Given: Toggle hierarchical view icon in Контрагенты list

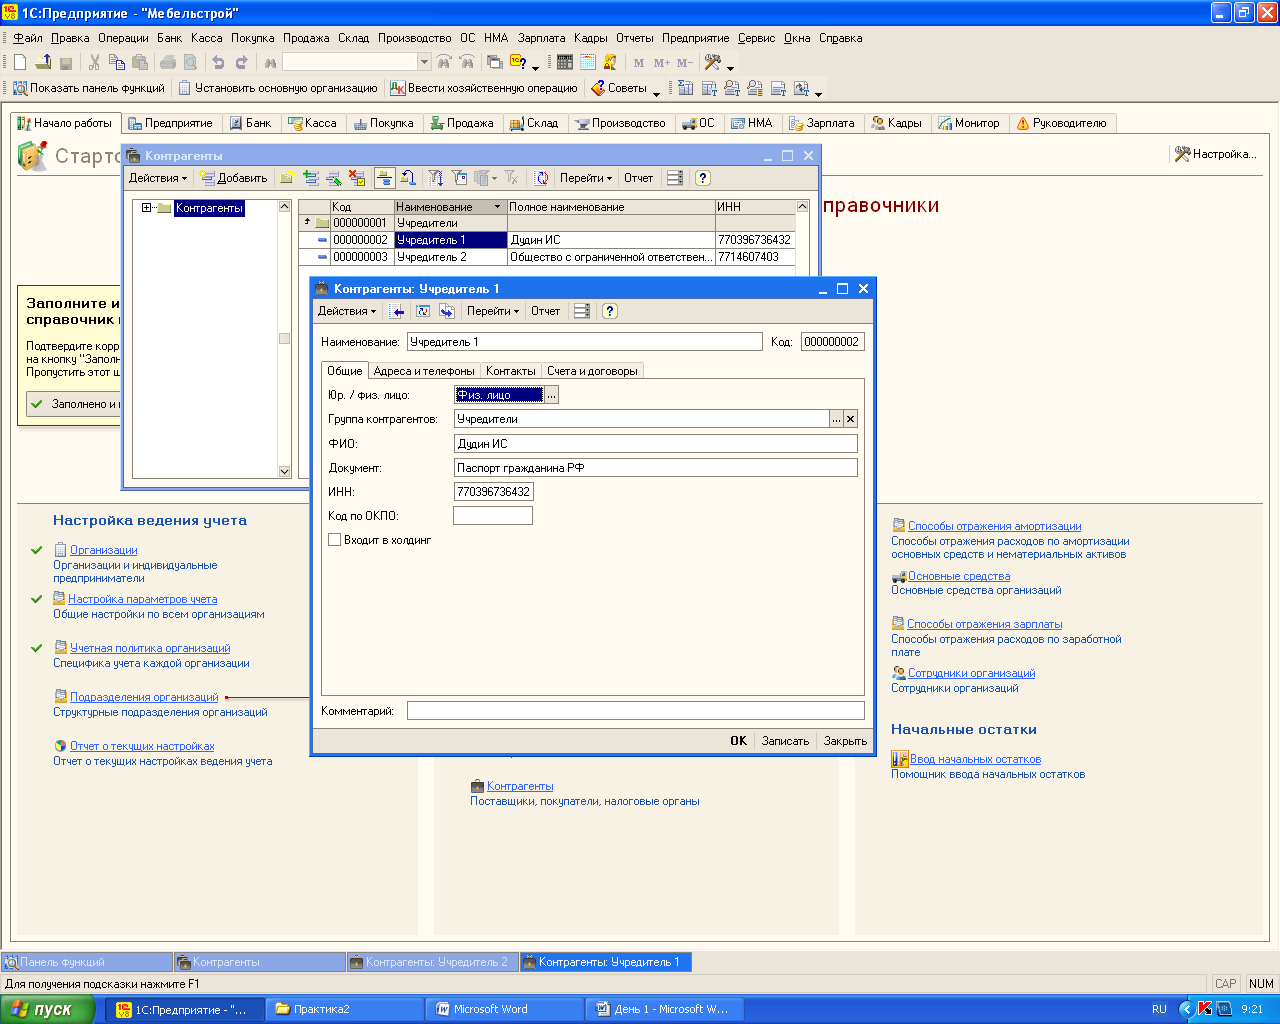Looking at the screenshot, I should click(x=385, y=178).
